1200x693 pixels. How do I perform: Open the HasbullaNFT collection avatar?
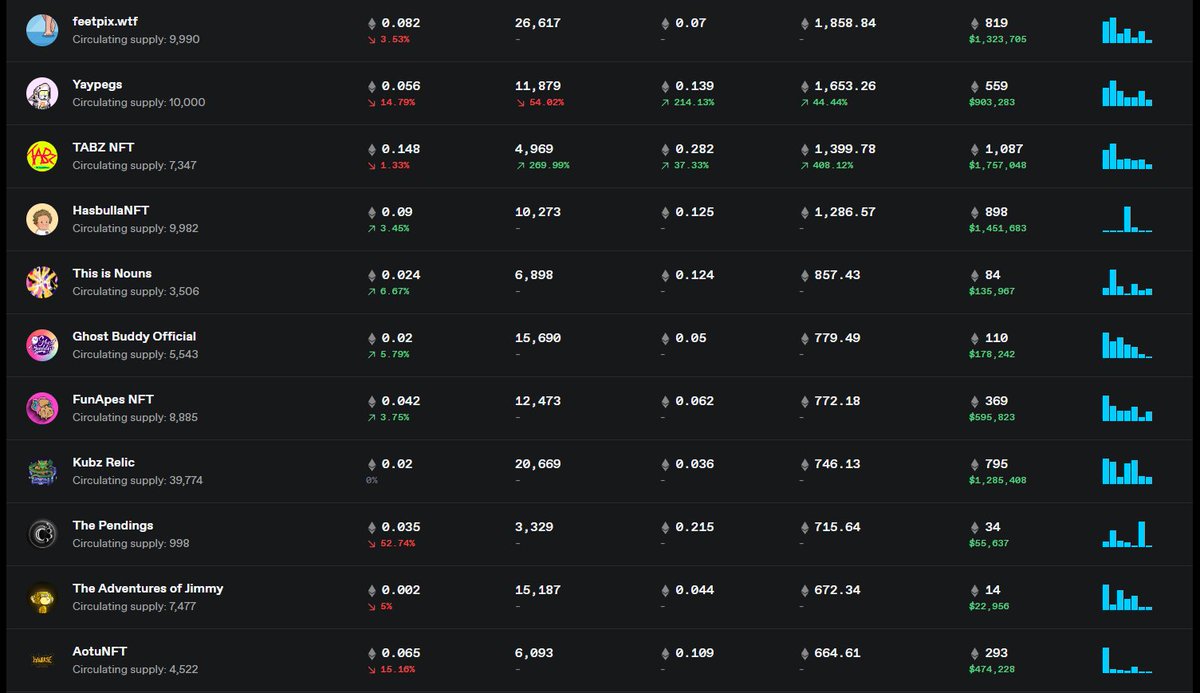[42, 219]
